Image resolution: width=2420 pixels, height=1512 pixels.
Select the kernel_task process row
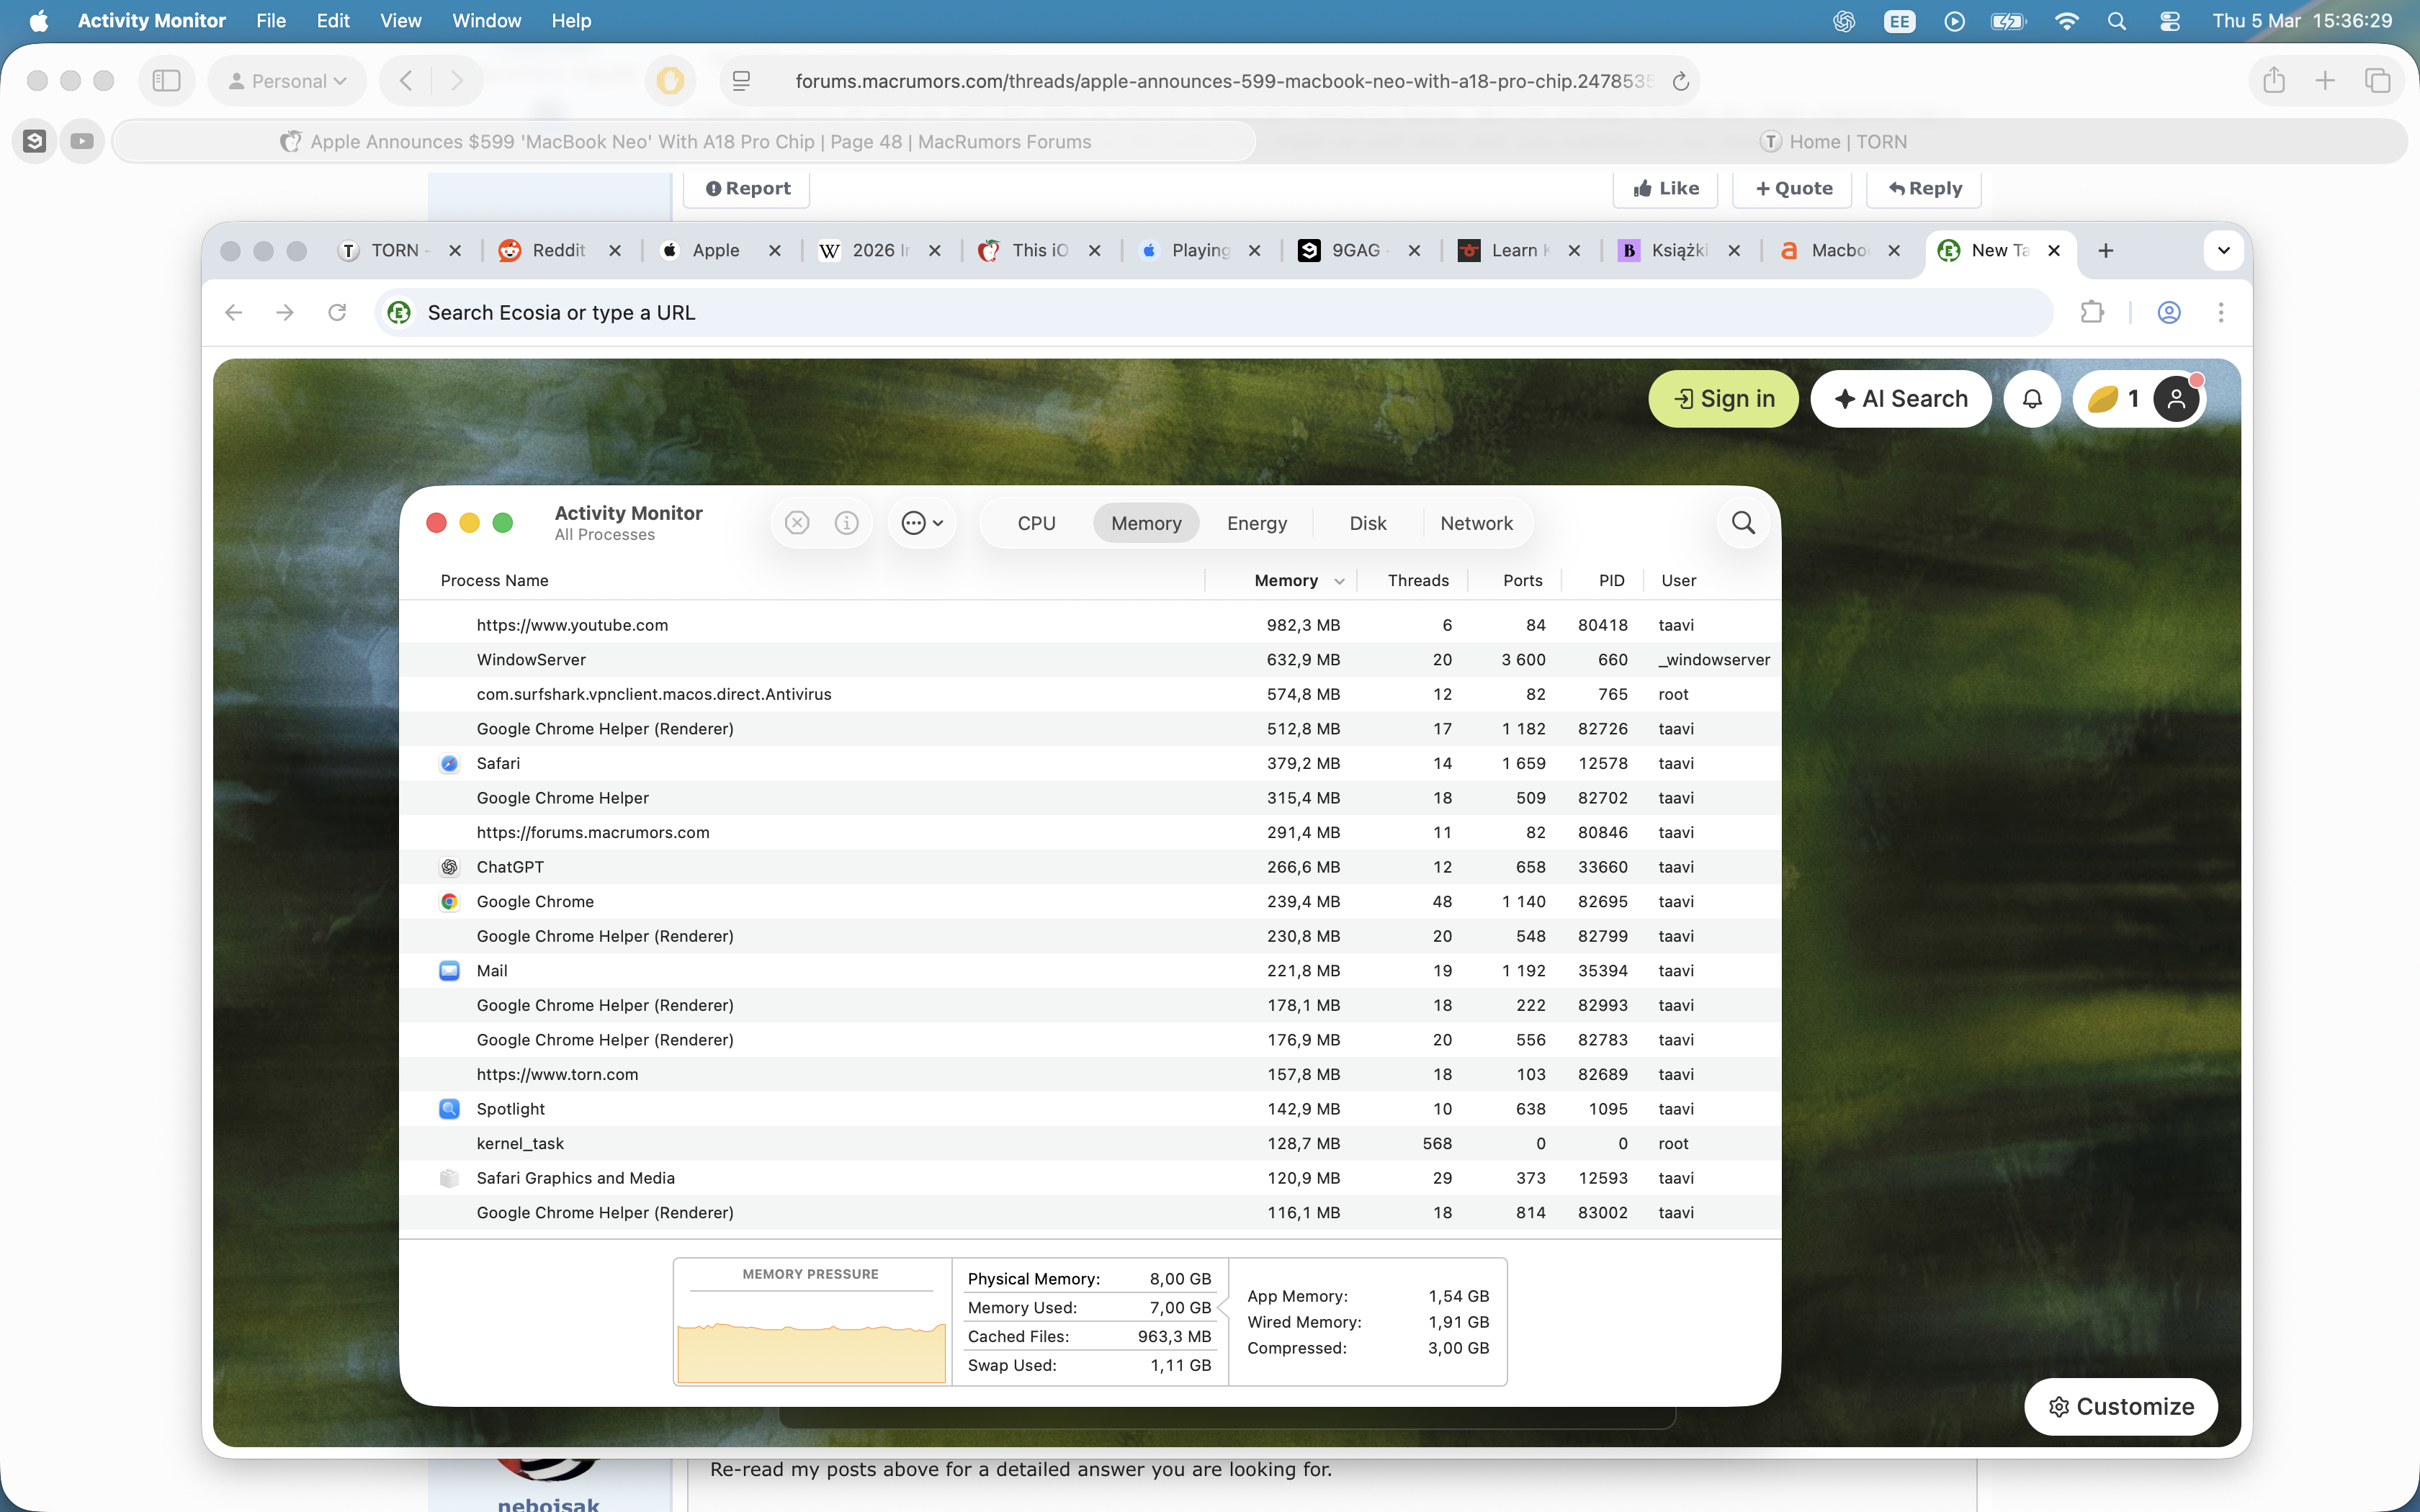click(1090, 1144)
